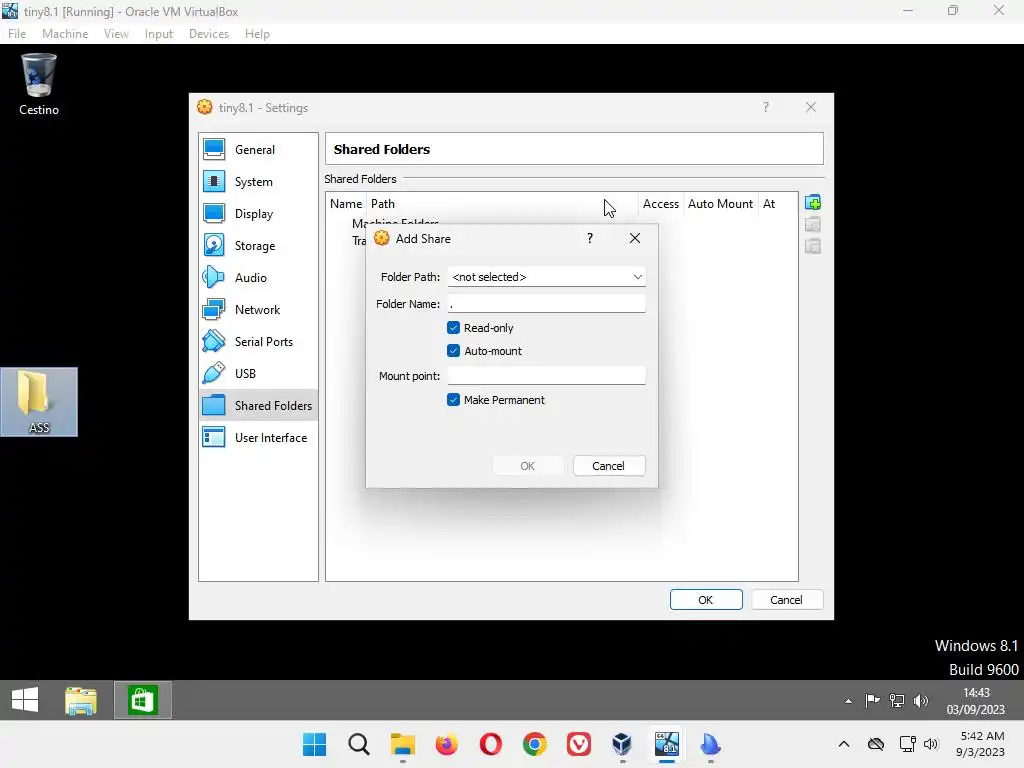This screenshot has width=1024, height=768.
Task: Show hidden icons in host tray
Action: [844, 744]
